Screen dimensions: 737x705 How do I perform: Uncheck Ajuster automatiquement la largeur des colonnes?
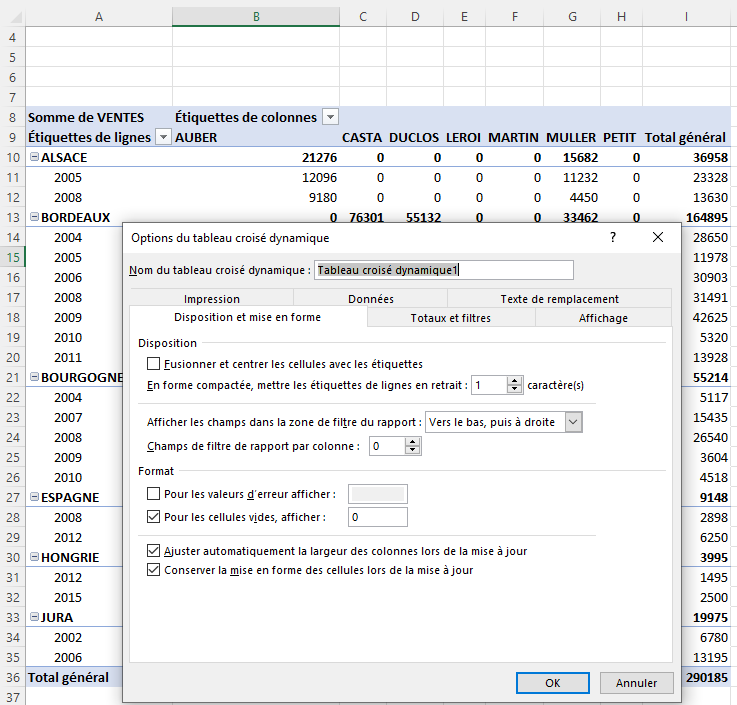click(x=153, y=551)
